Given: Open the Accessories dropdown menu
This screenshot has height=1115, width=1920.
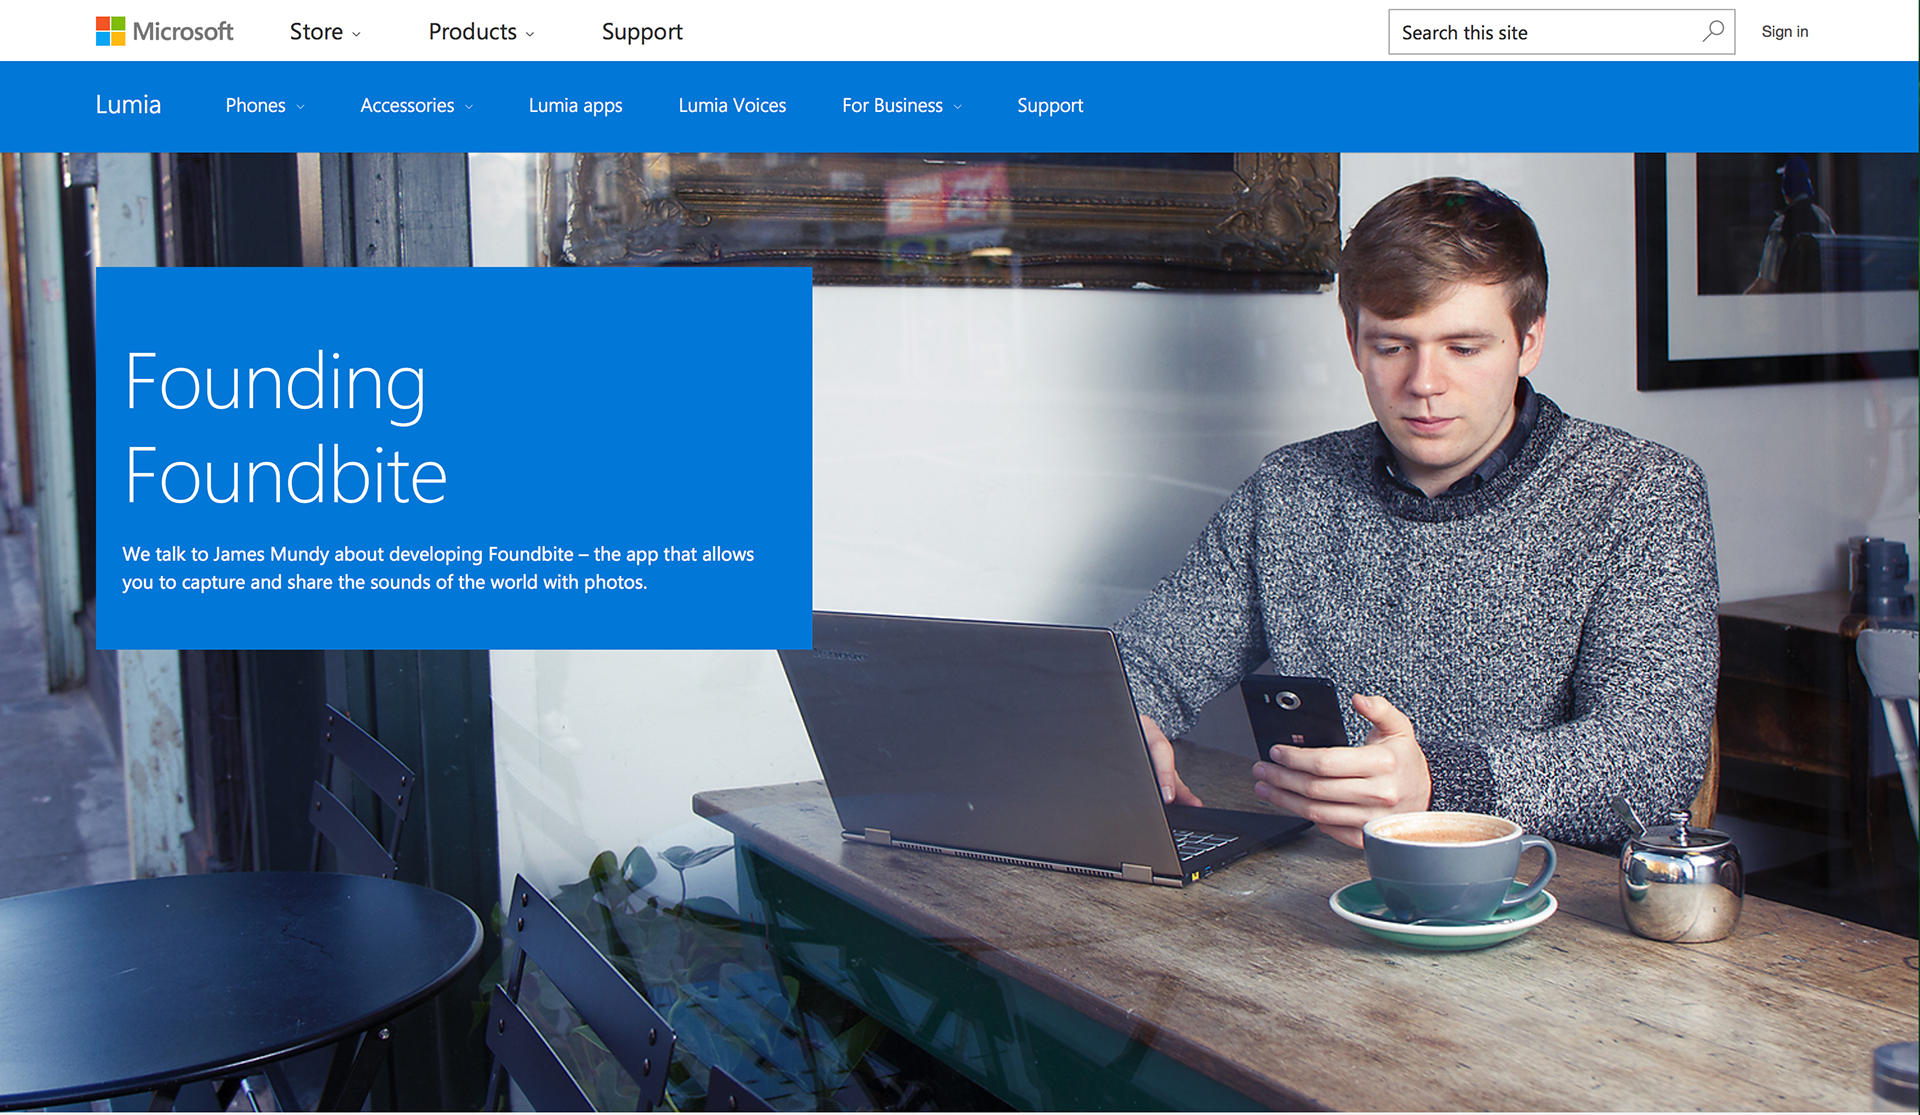Looking at the screenshot, I should point(416,106).
